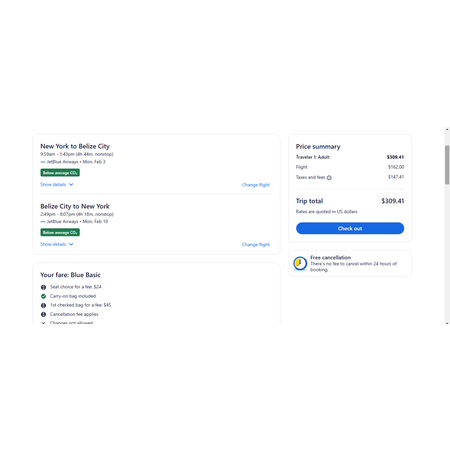Screen dimensions: 450x450
Task: Click the outbound Below average CO2 badge
Action: coord(60,173)
